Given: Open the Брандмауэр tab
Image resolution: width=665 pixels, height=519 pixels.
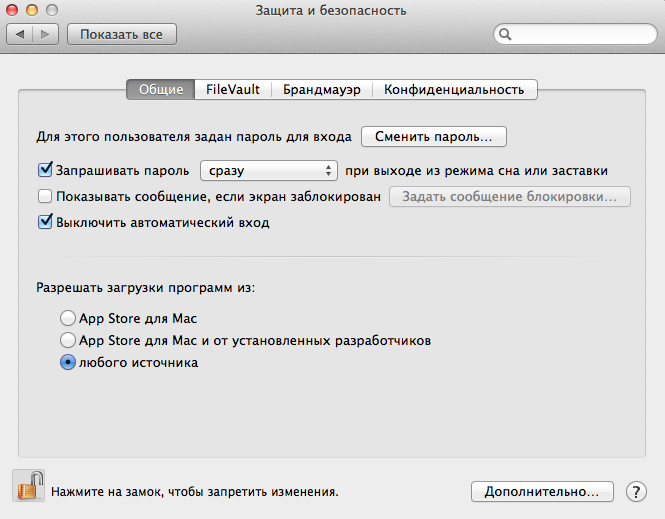Looking at the screenshot, I should point(322,89).
